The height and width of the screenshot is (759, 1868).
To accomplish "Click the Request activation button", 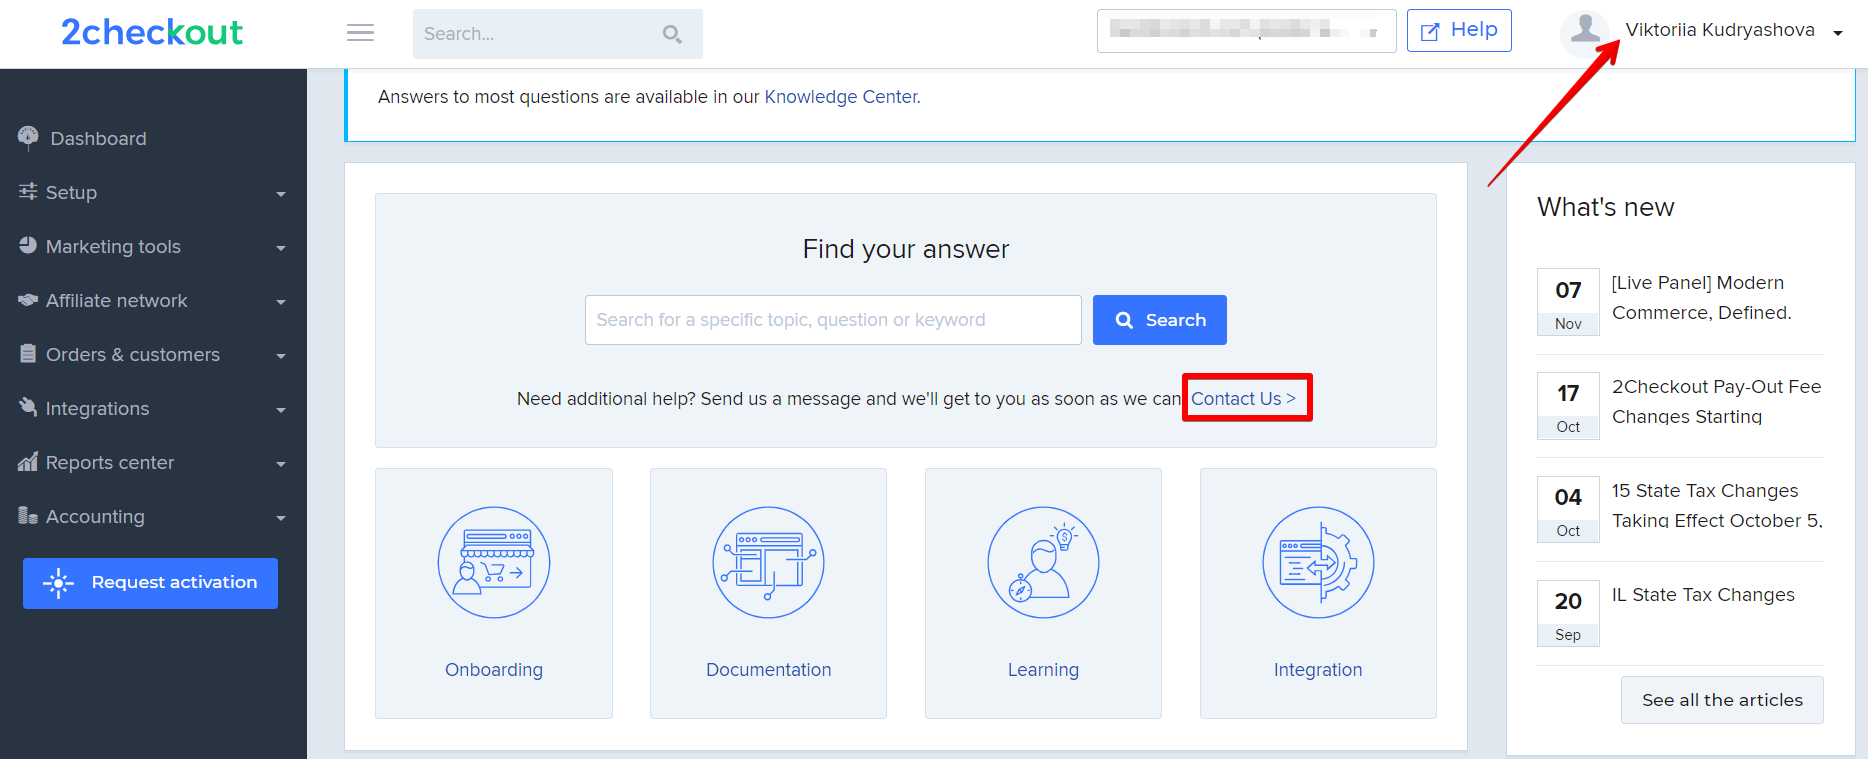I will [150, 583].
